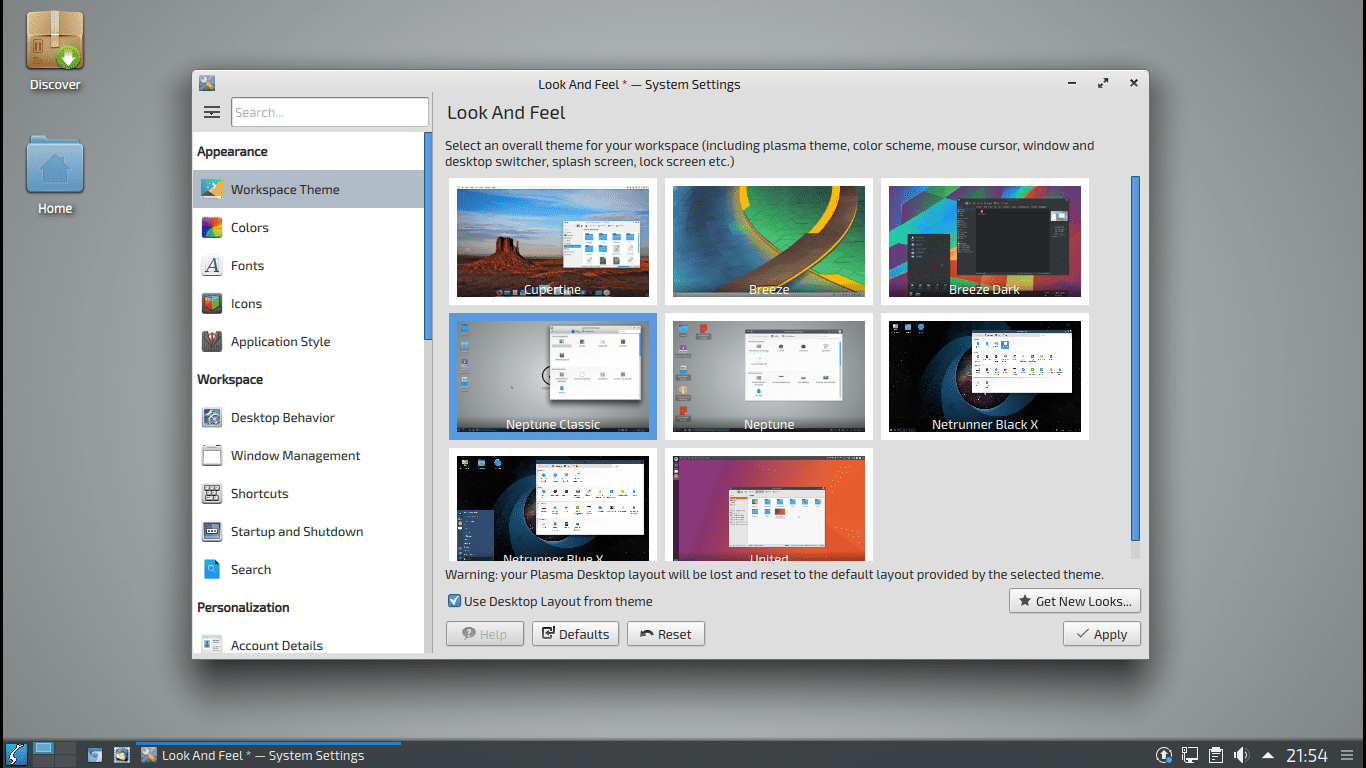This screenshot has height=768, width=1366.
Task: Open the Workspace Theme category icon
Action: (211, 189)
